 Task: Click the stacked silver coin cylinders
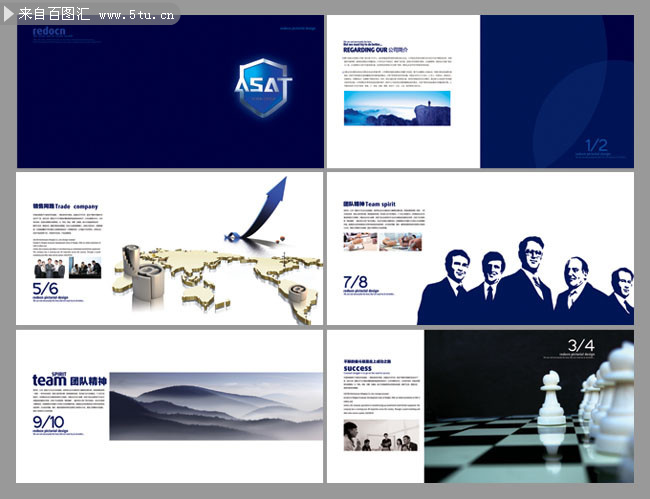[143, 272]
